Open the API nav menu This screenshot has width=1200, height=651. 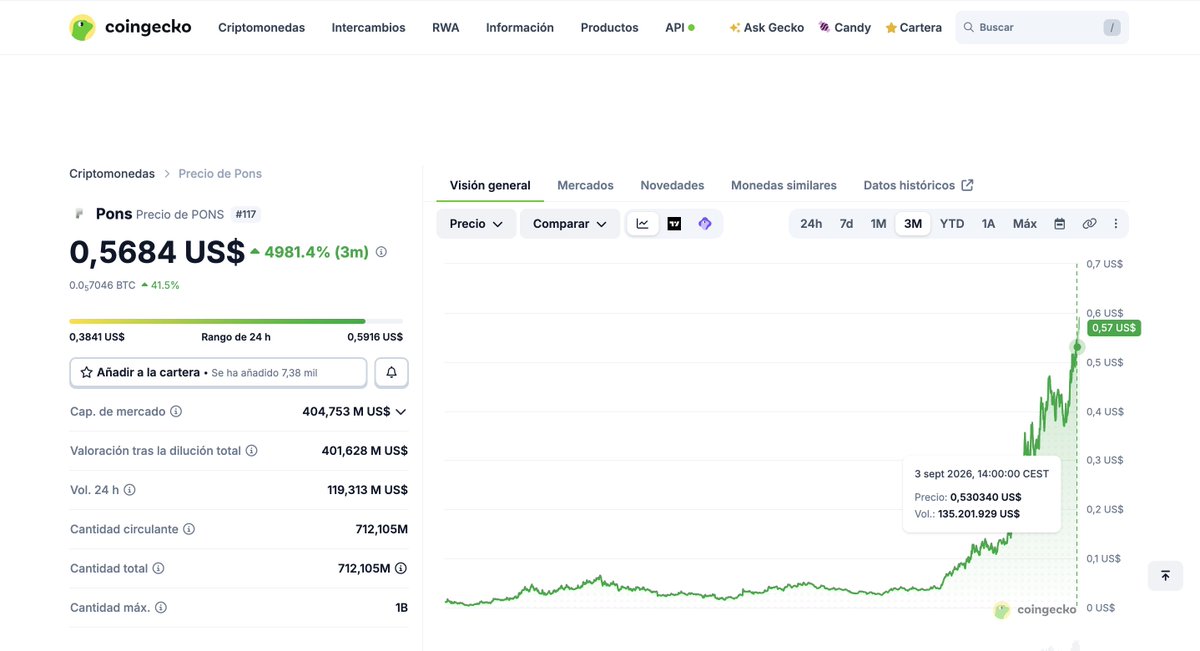pyautogui.click(x=680, y=28)
